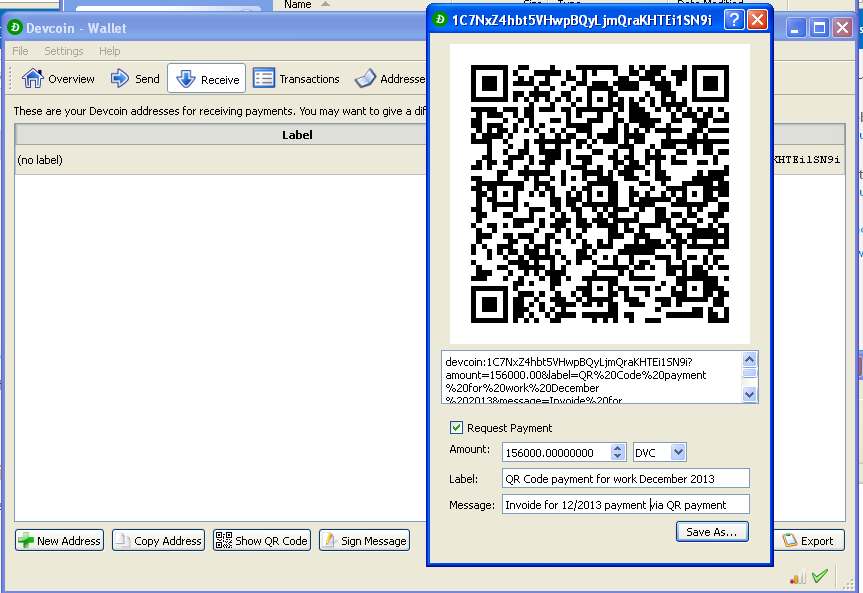
Task: Open the File menu
Action: point(20,51)
